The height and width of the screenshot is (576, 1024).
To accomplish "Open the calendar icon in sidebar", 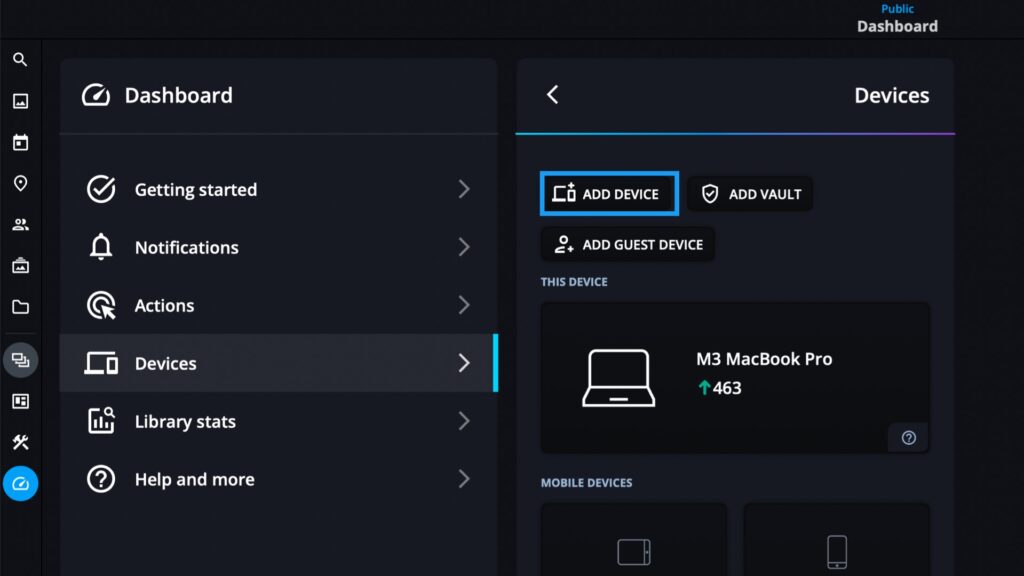I will click(20, 142).
